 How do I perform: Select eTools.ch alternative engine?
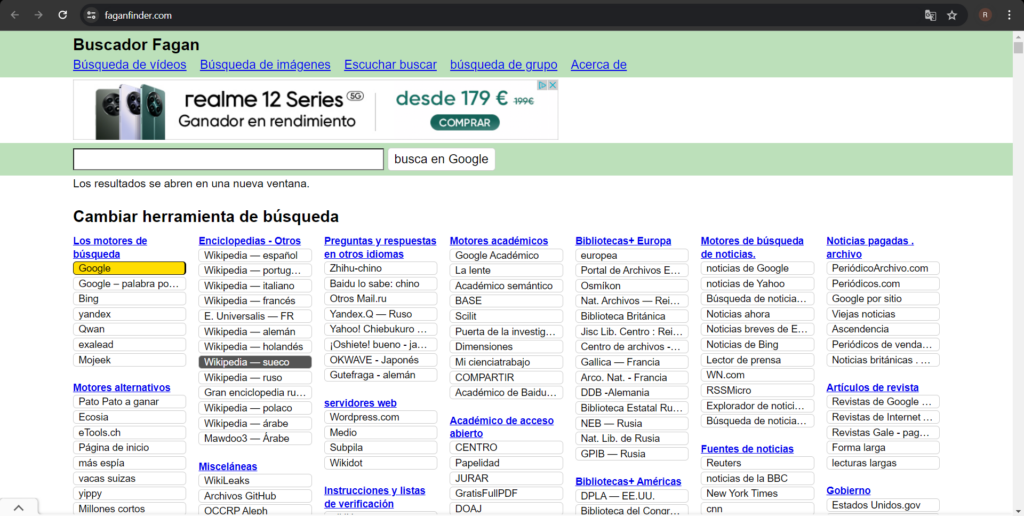(x=129, y=432)
